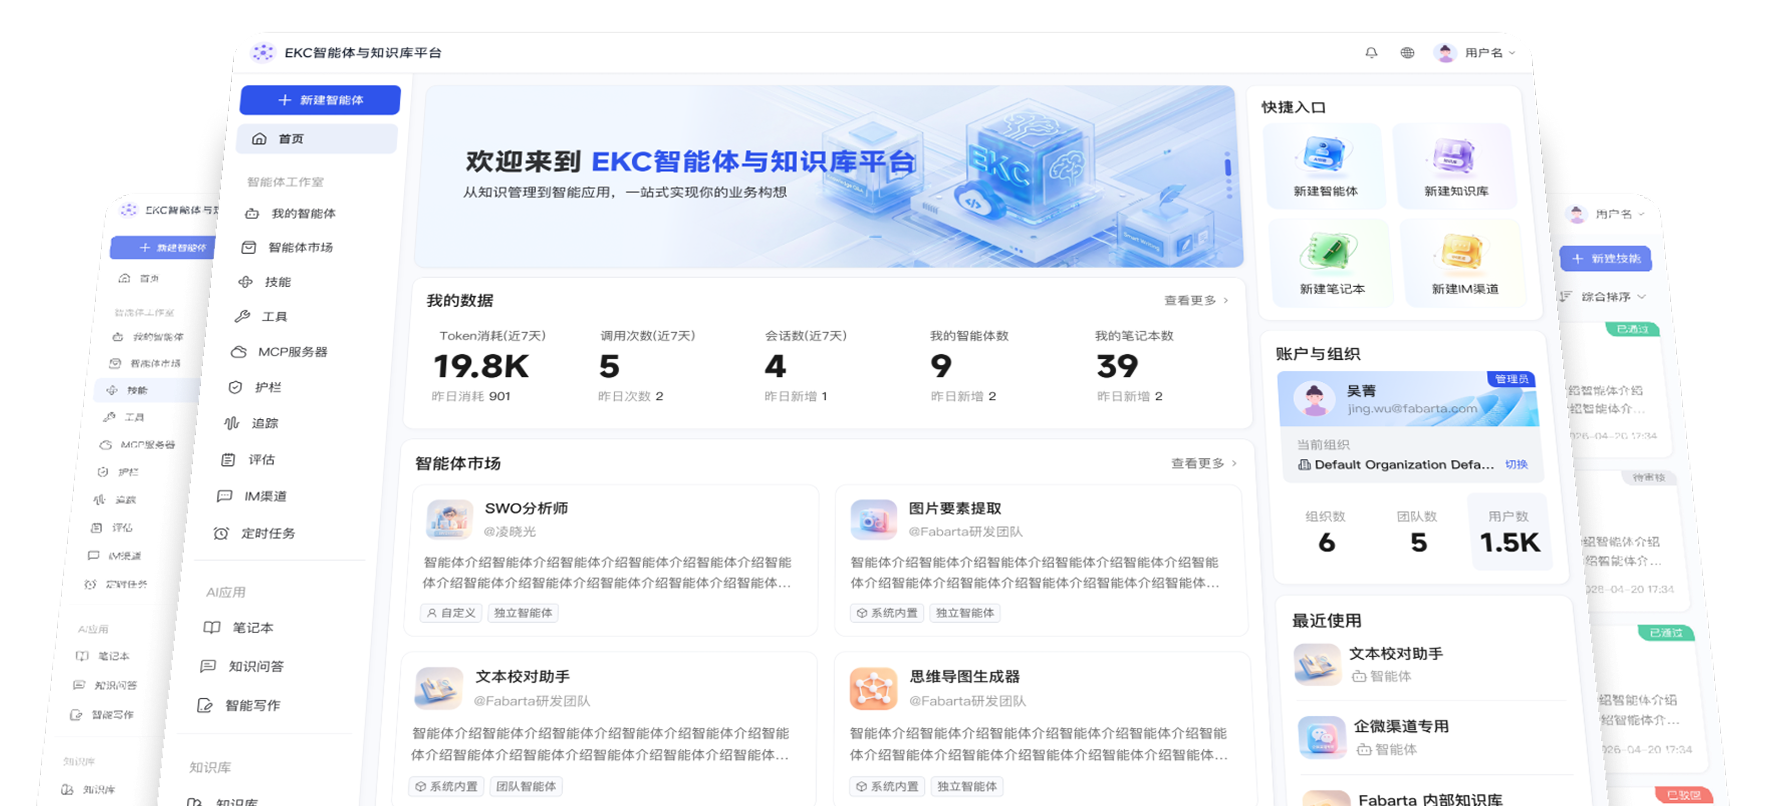Click the 切换 organization link
1766x806 pixels.
coord(1517,464)
